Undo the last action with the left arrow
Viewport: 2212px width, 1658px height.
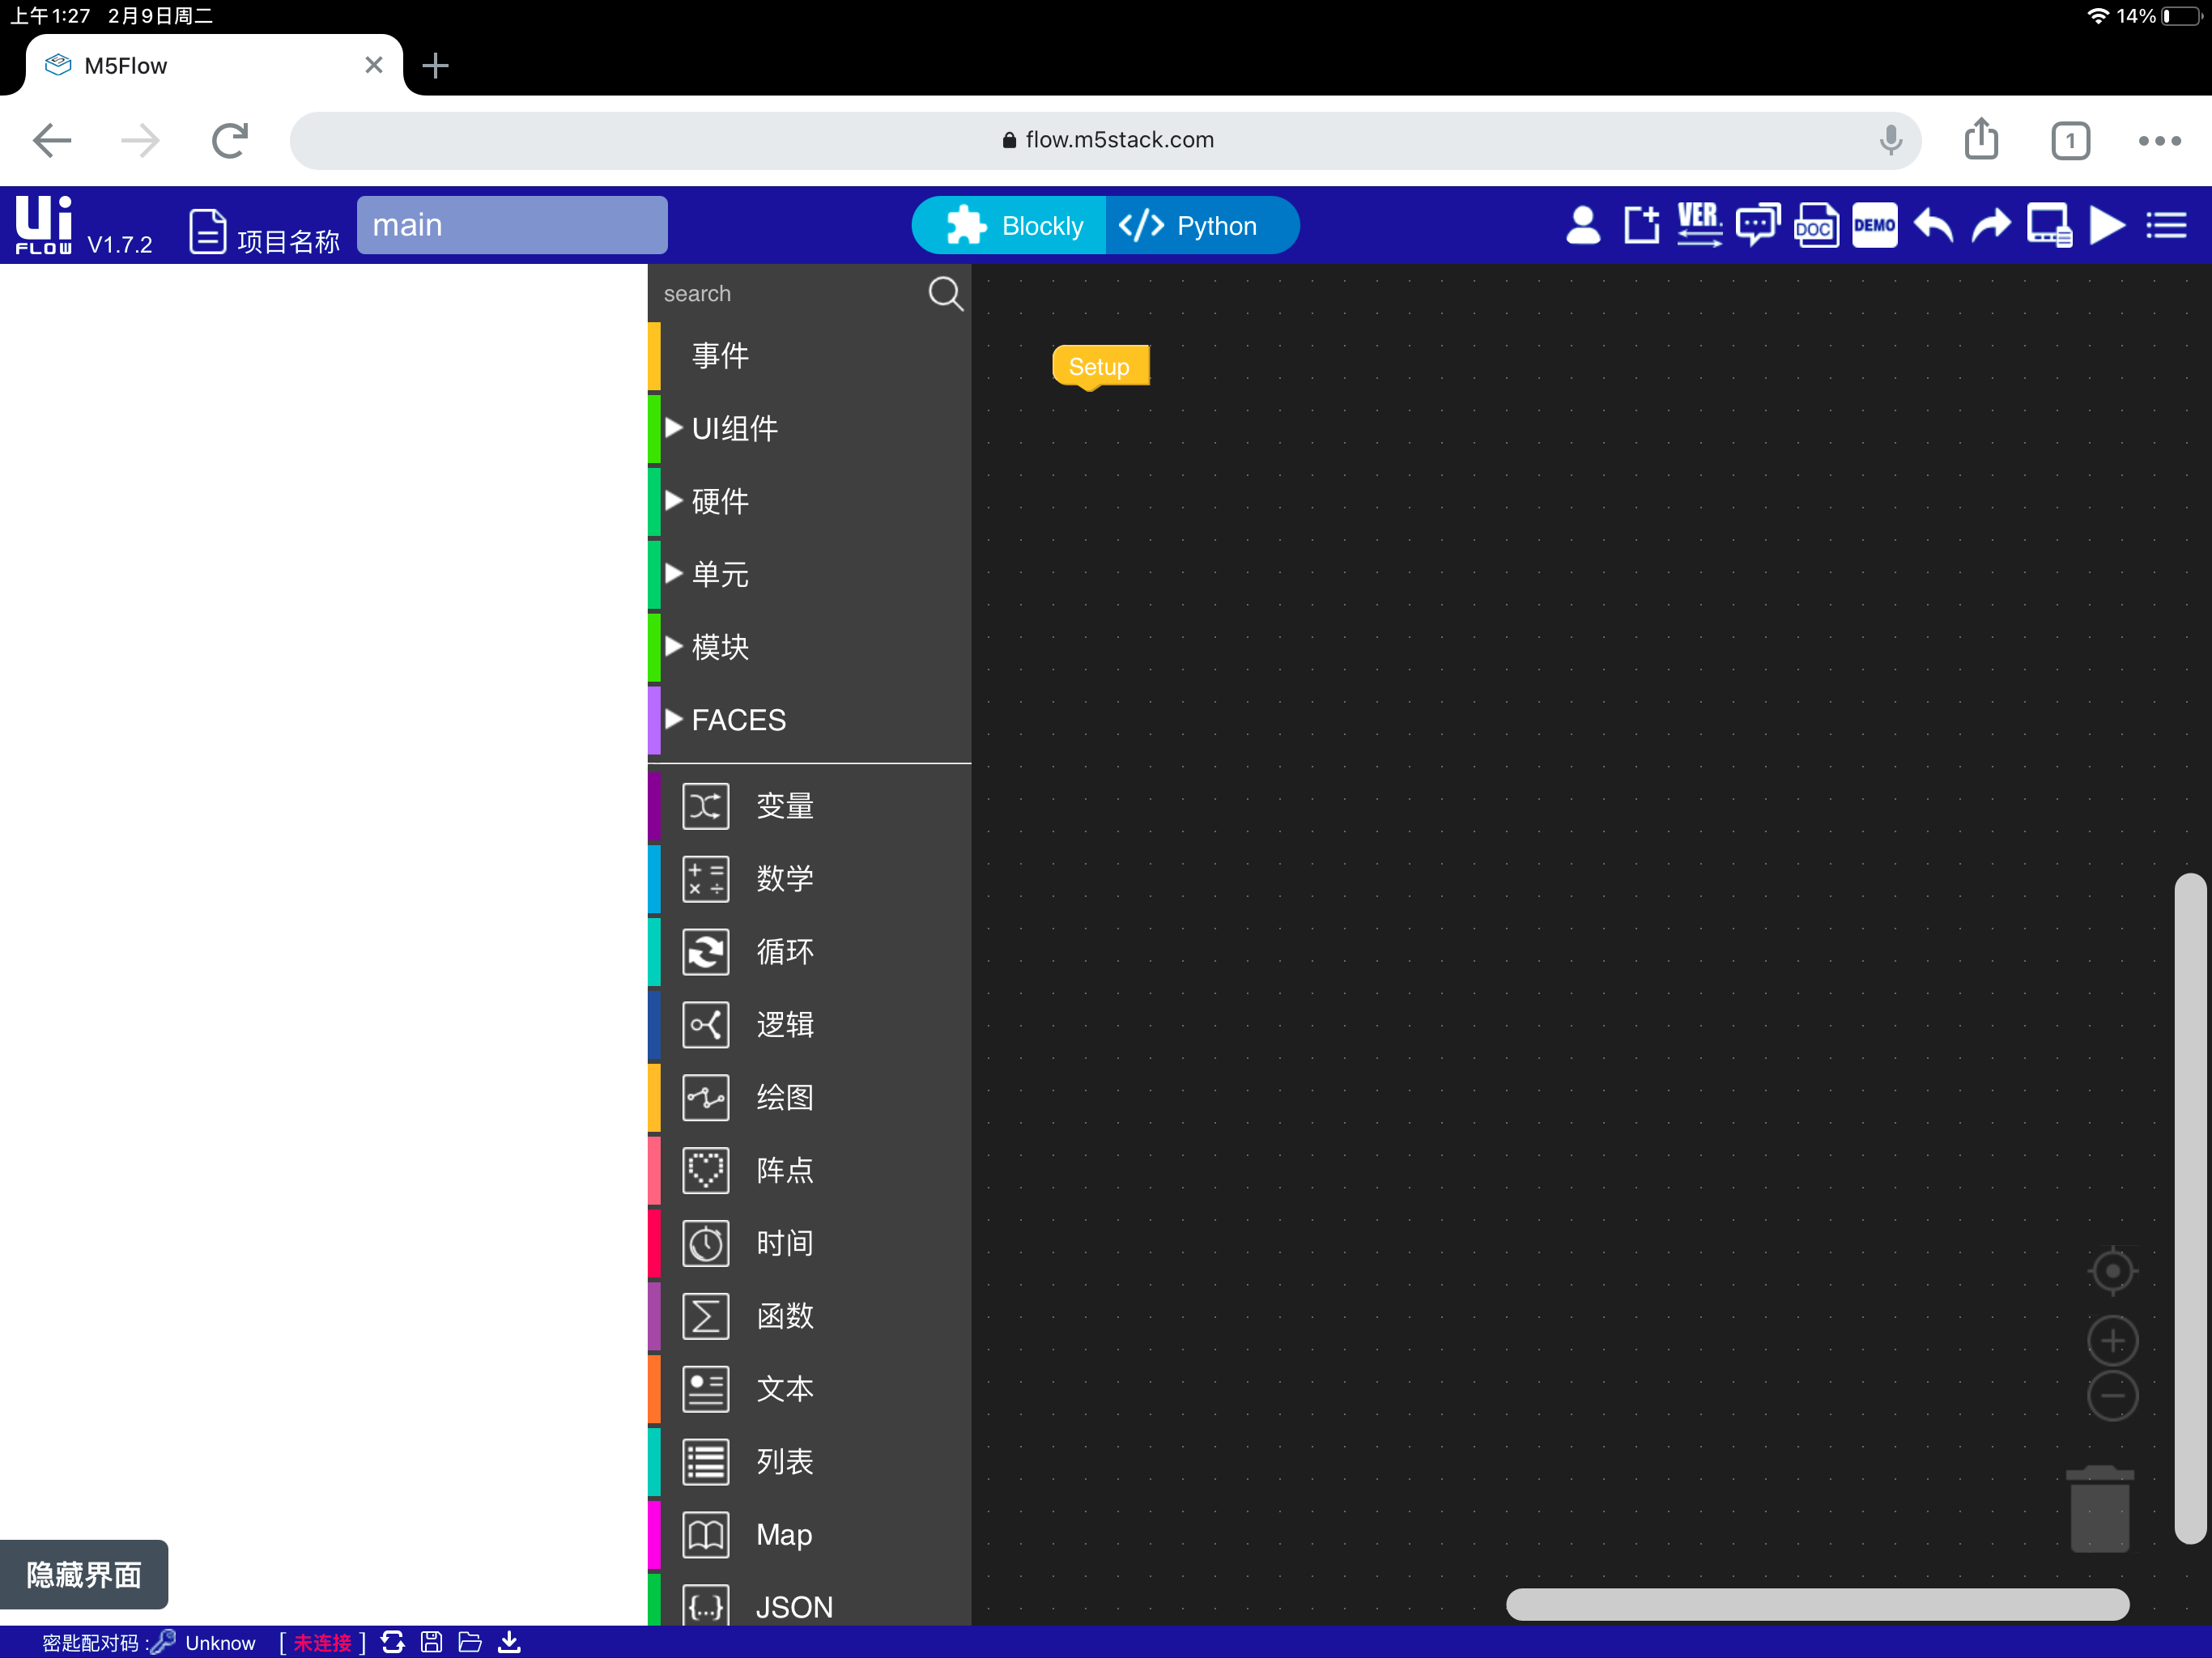click(x=1933, y=225)
